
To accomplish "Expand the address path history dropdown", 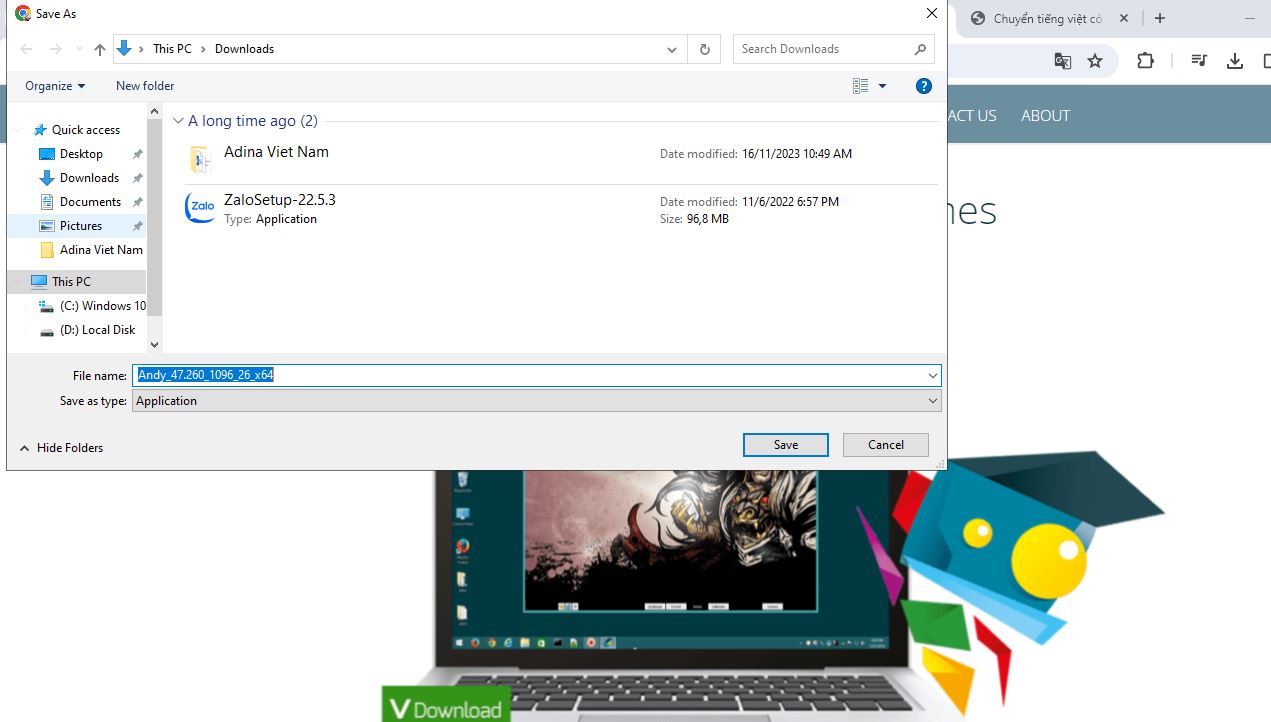I will (672, 49).
